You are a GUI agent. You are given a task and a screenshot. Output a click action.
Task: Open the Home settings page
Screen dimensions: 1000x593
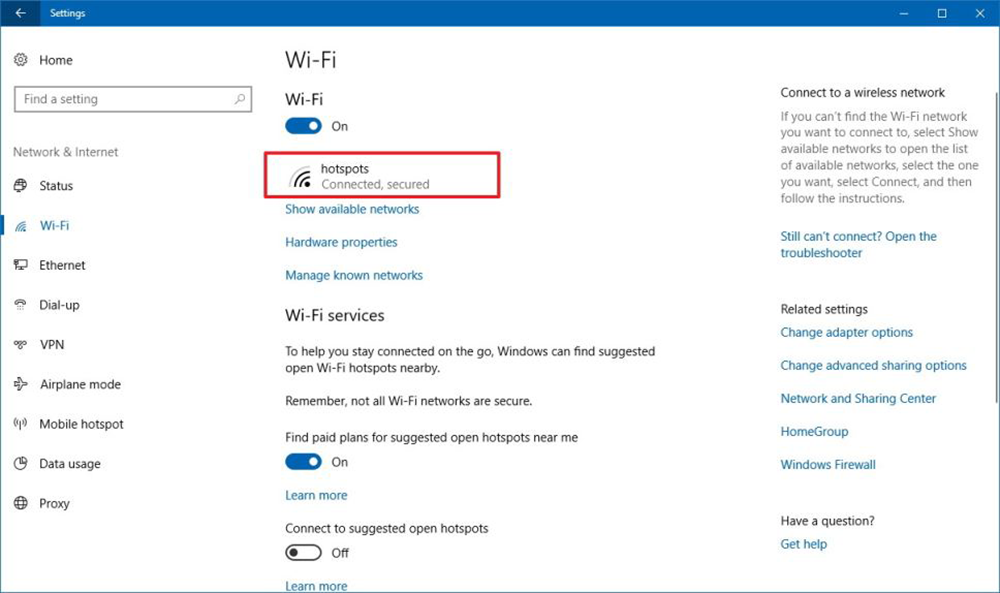(x=55, y=60)
